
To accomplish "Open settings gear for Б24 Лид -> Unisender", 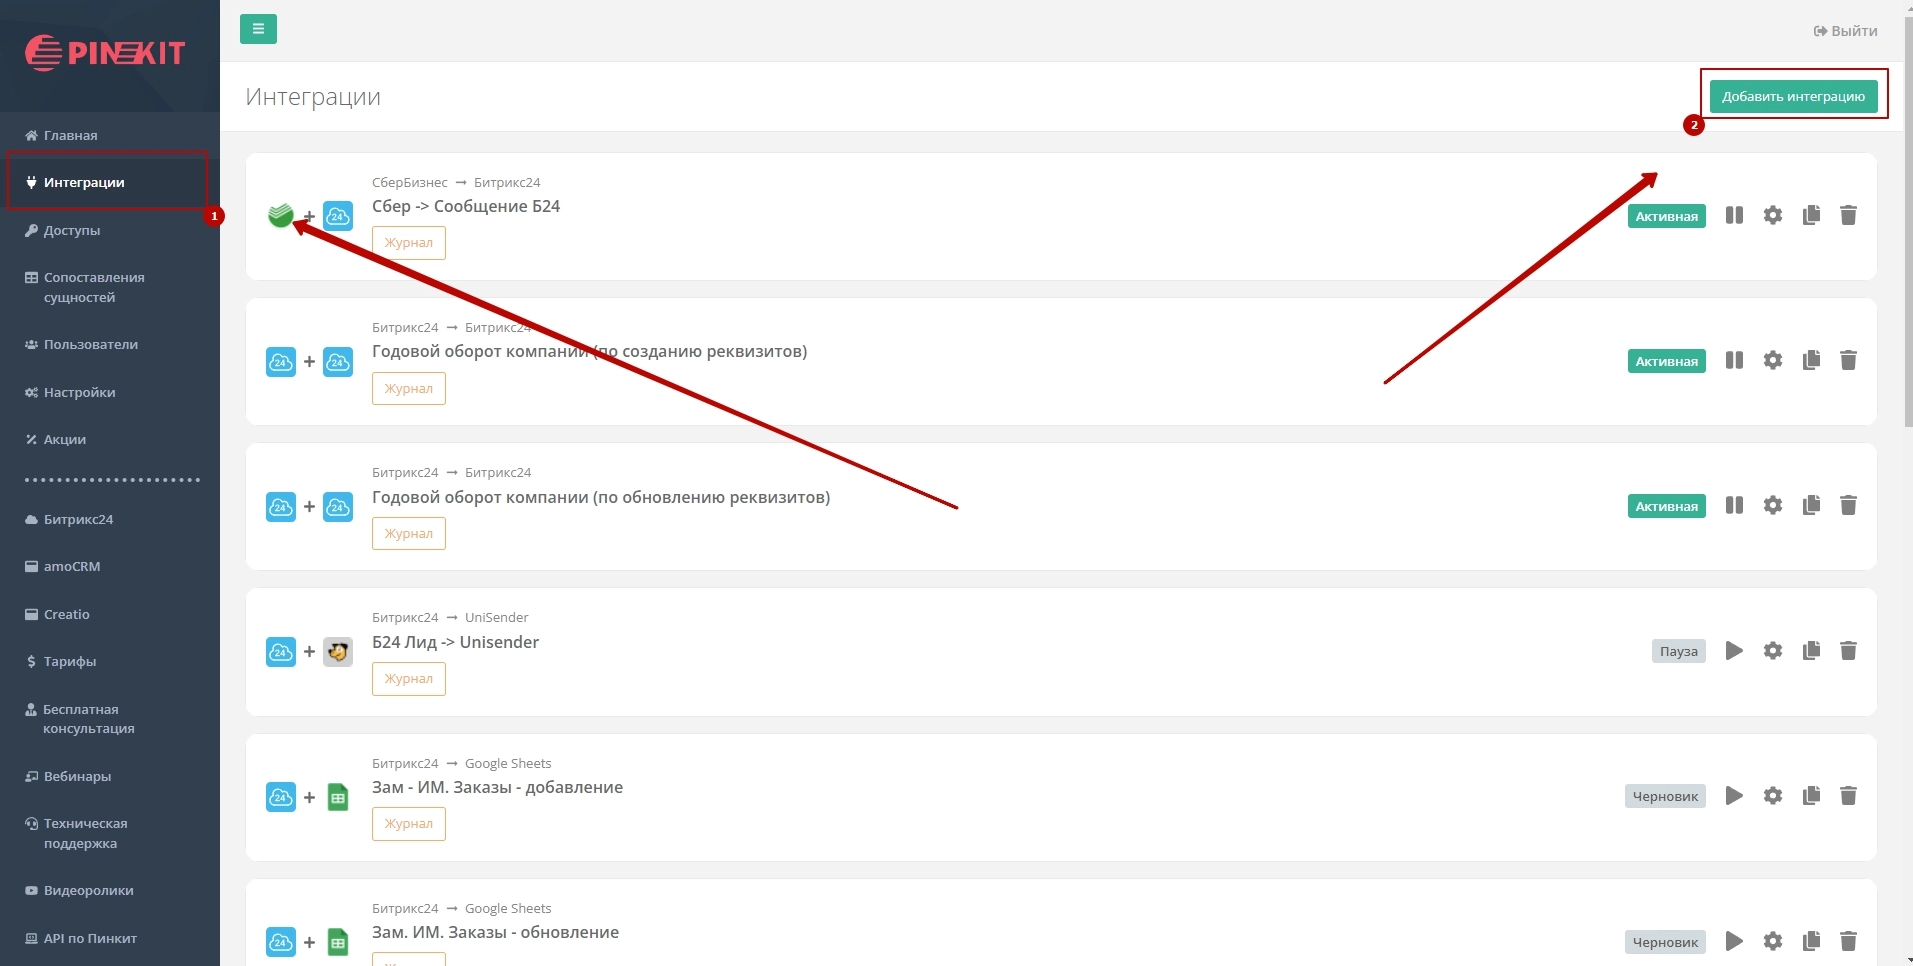I will point(1773,651).
